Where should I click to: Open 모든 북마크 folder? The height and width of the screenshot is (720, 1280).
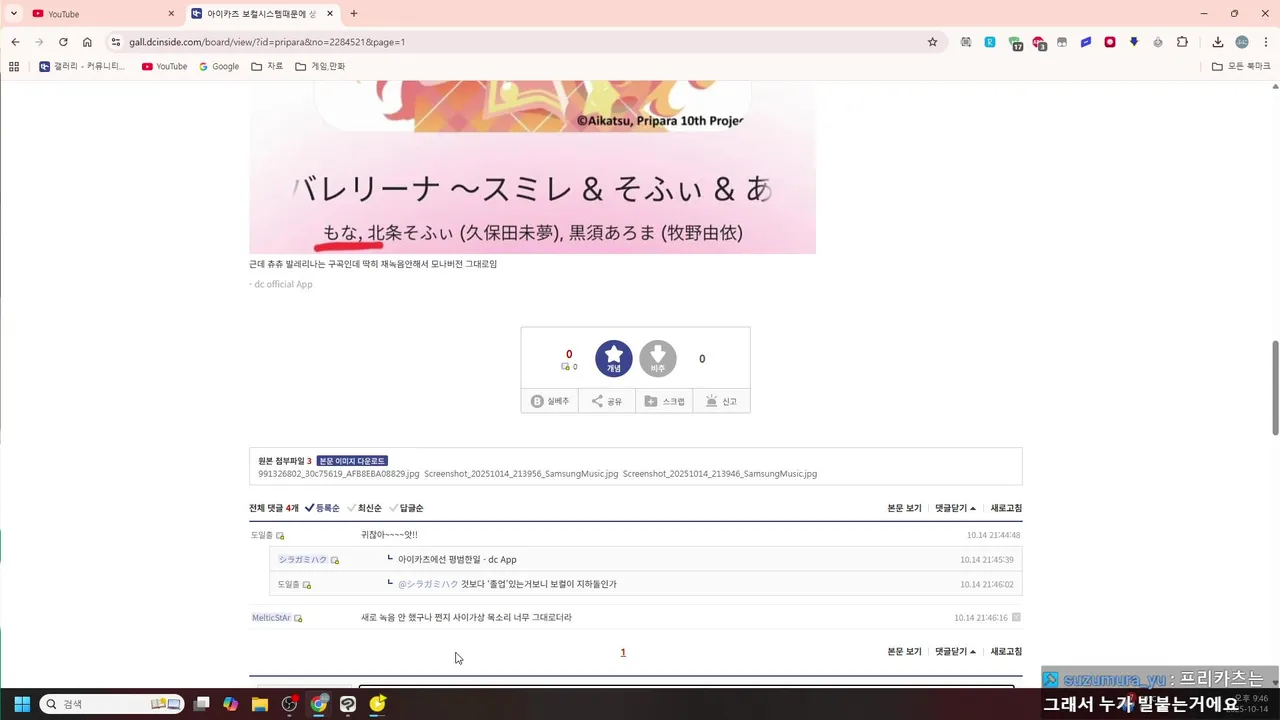click(1241, 67)
